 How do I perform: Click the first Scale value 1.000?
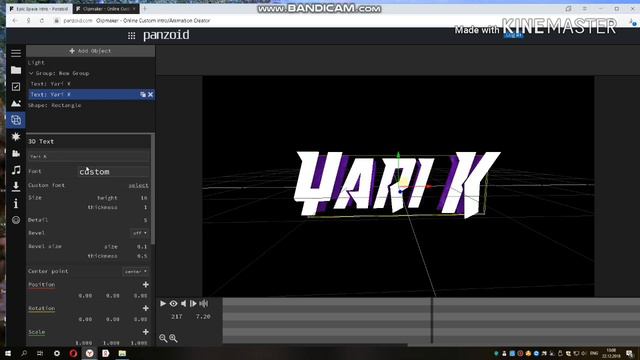tap(84, 343)
